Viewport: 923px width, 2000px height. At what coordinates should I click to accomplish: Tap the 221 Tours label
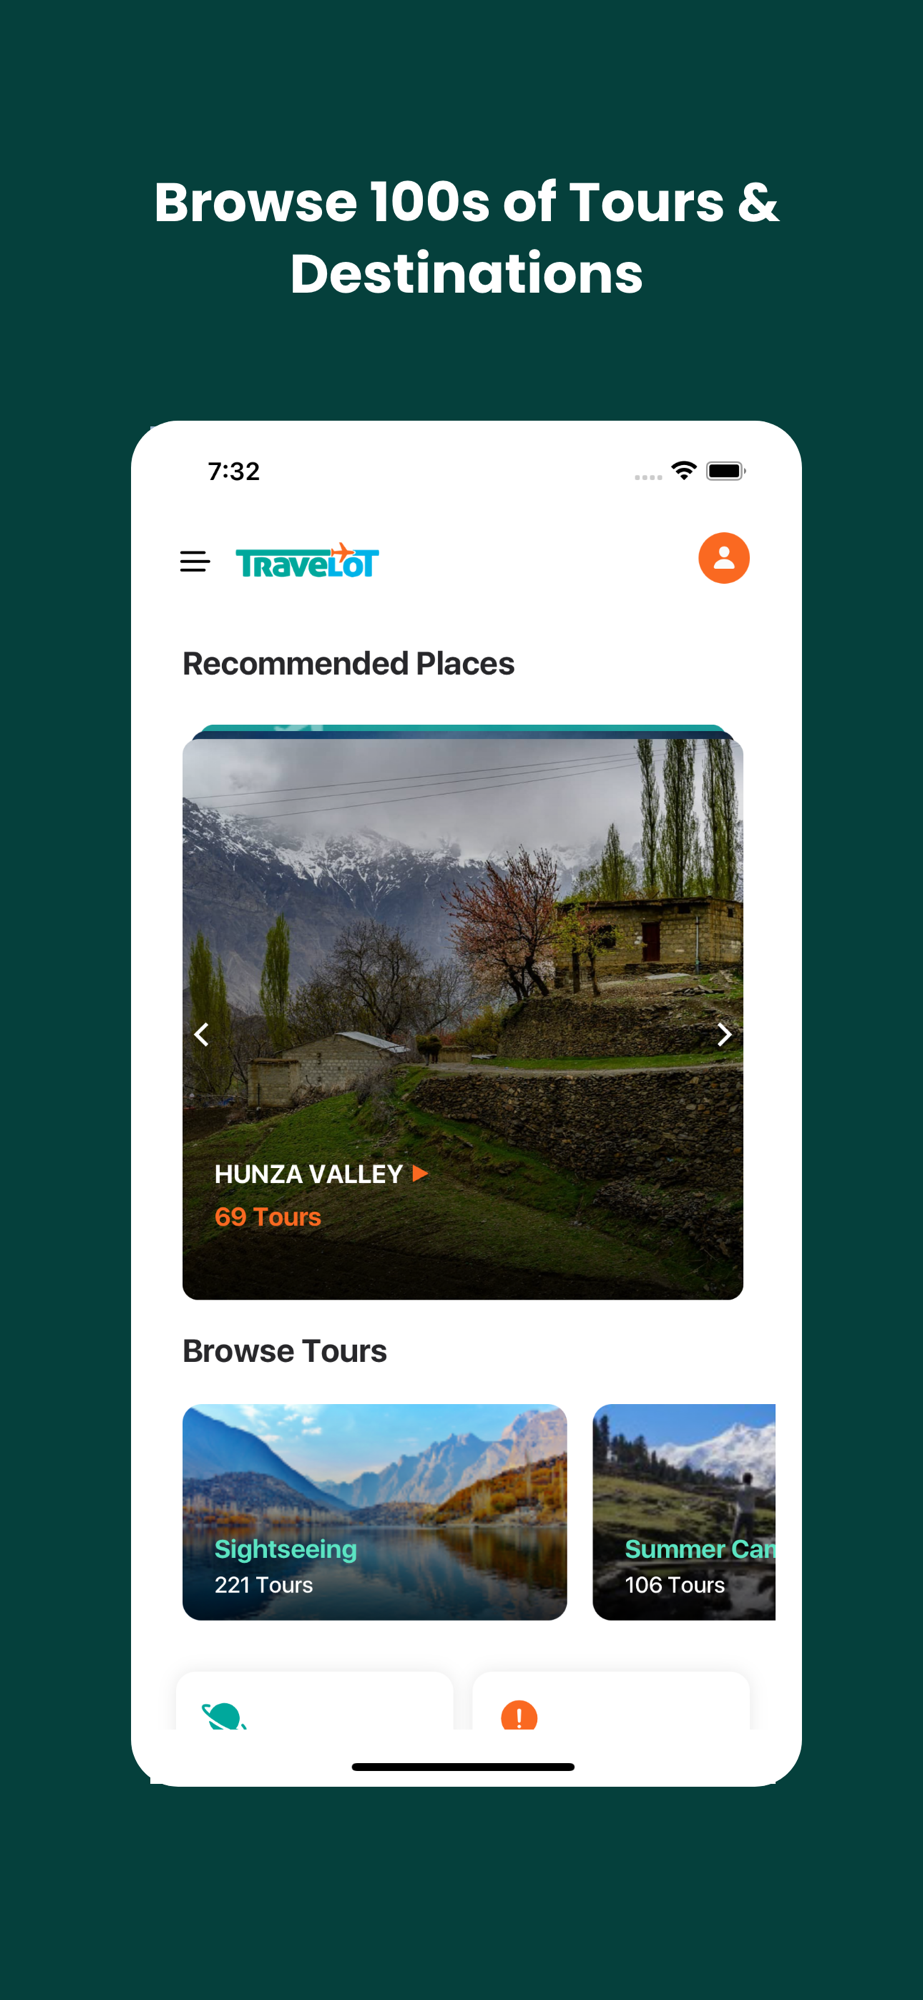point(264,1585)
